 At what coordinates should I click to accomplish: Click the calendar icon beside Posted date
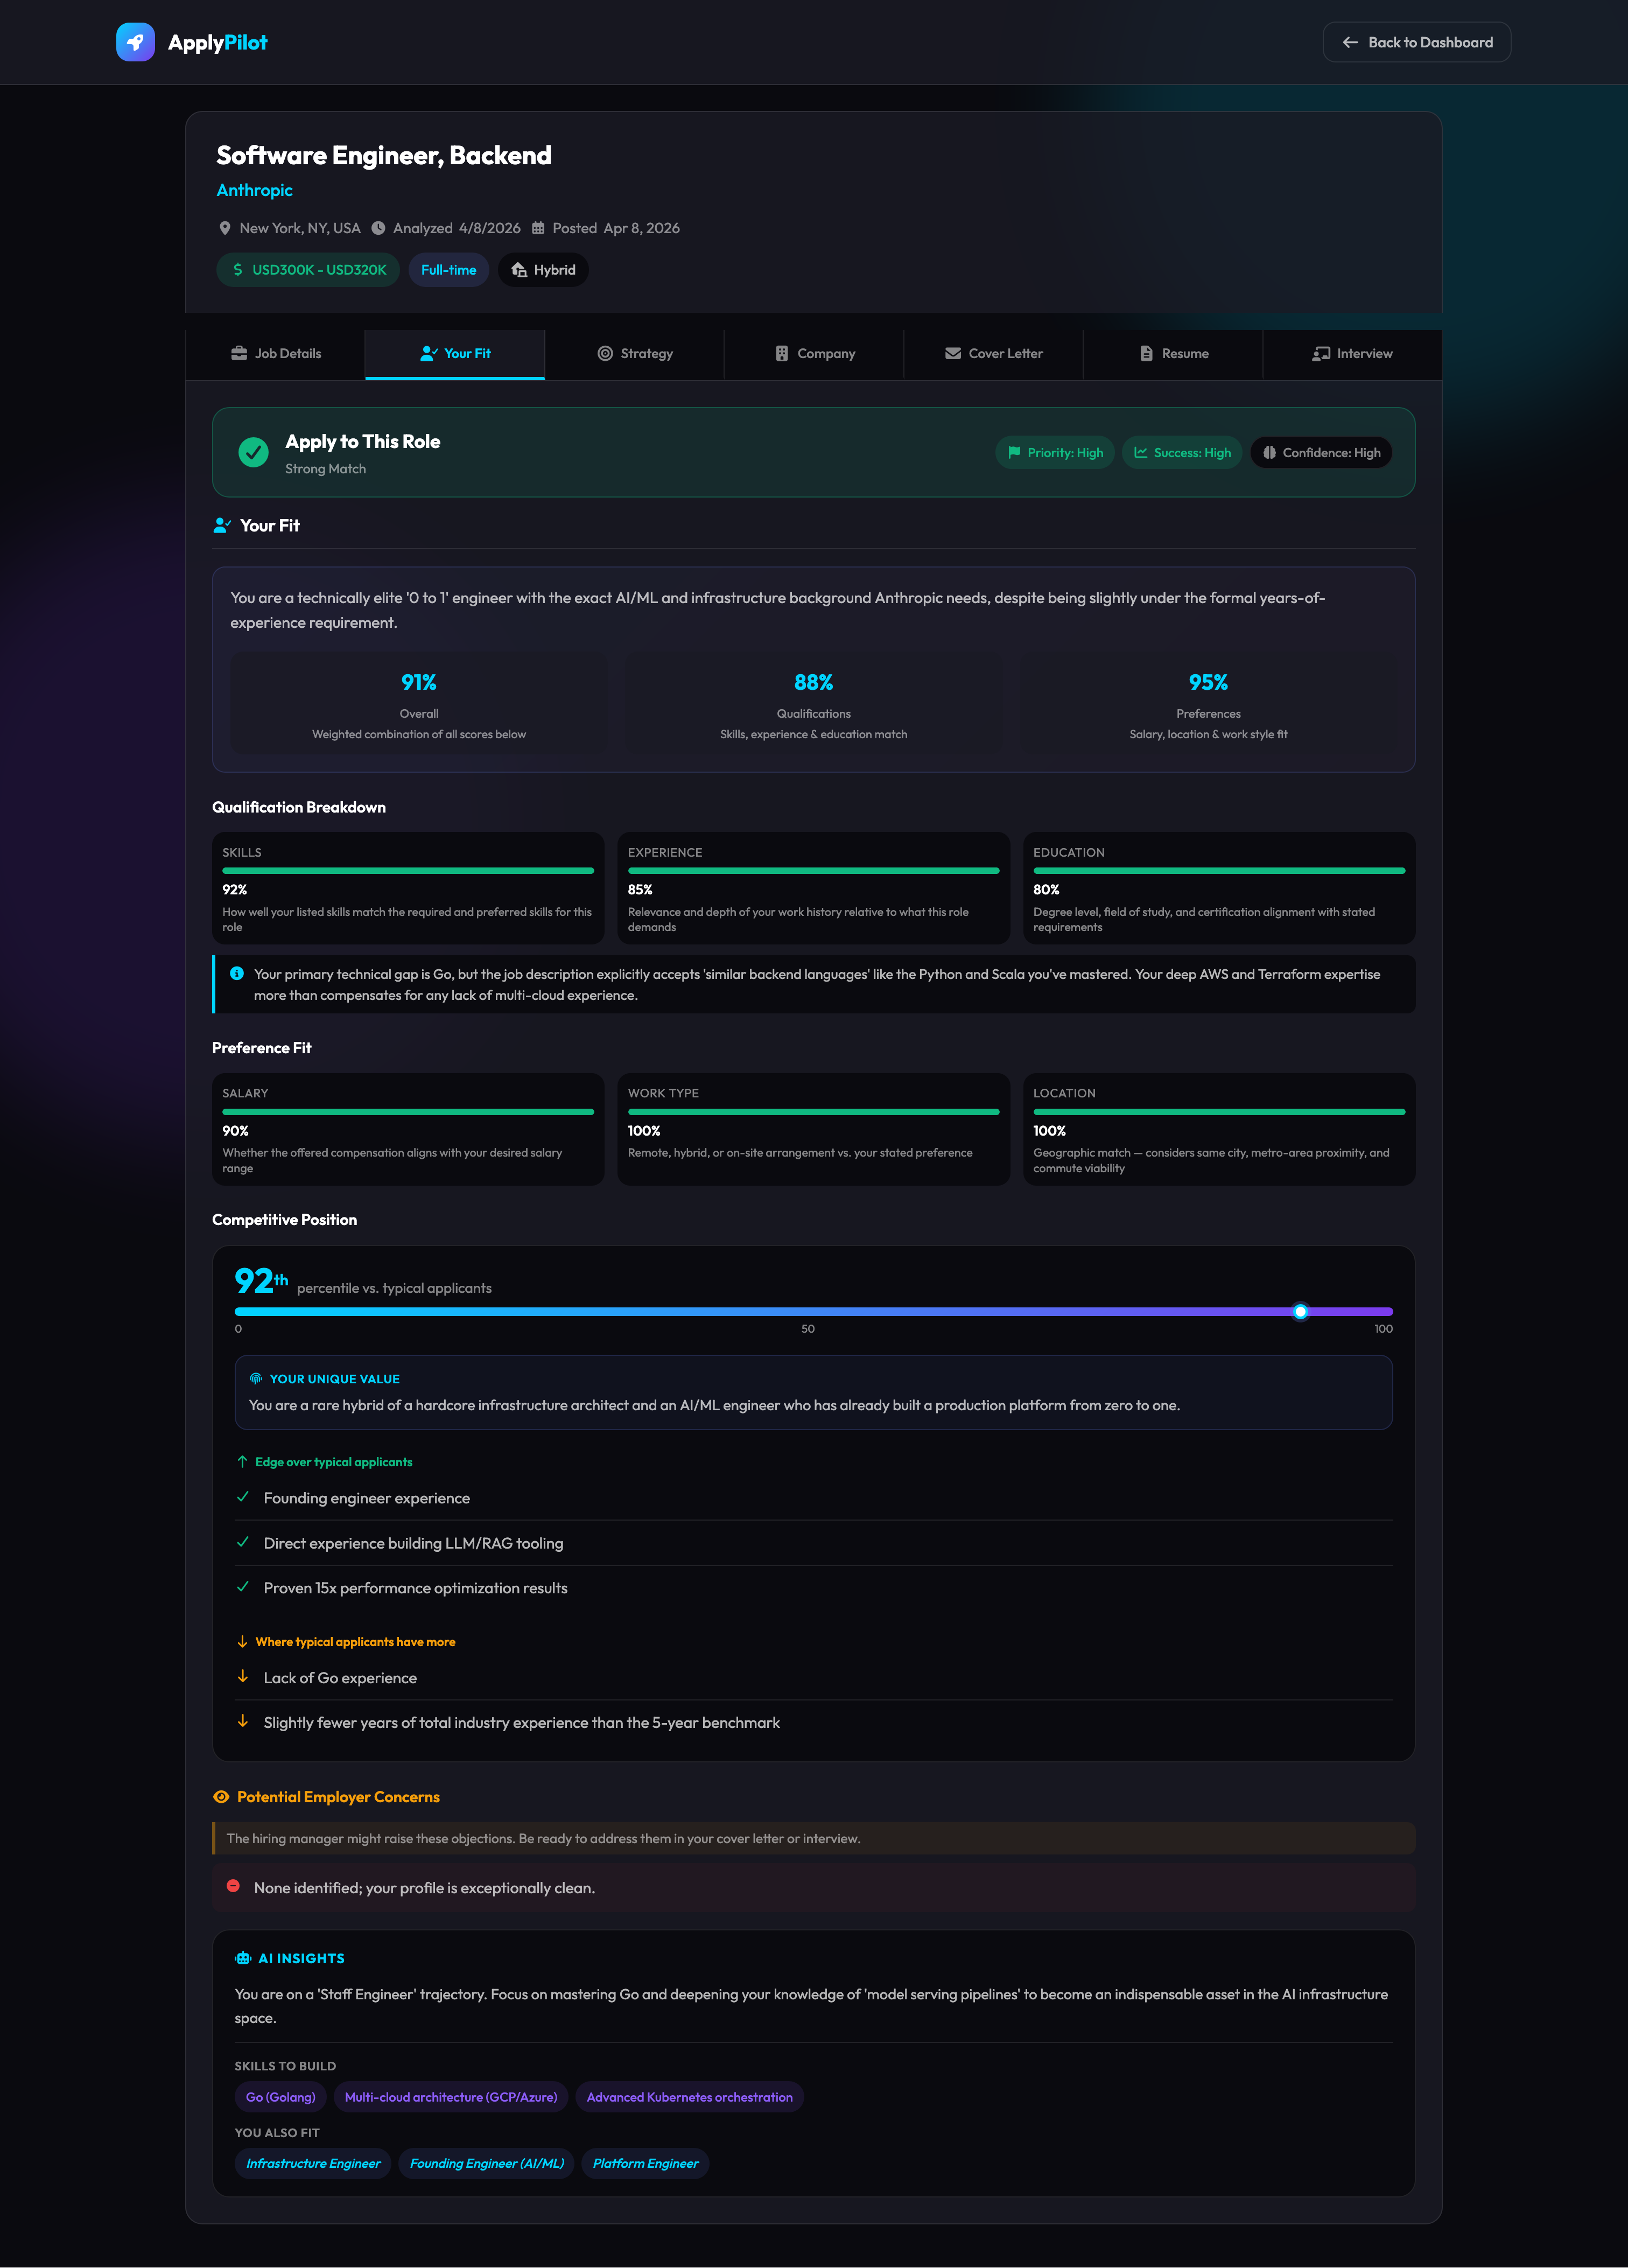pyautogui.click(x=538, y=228)
